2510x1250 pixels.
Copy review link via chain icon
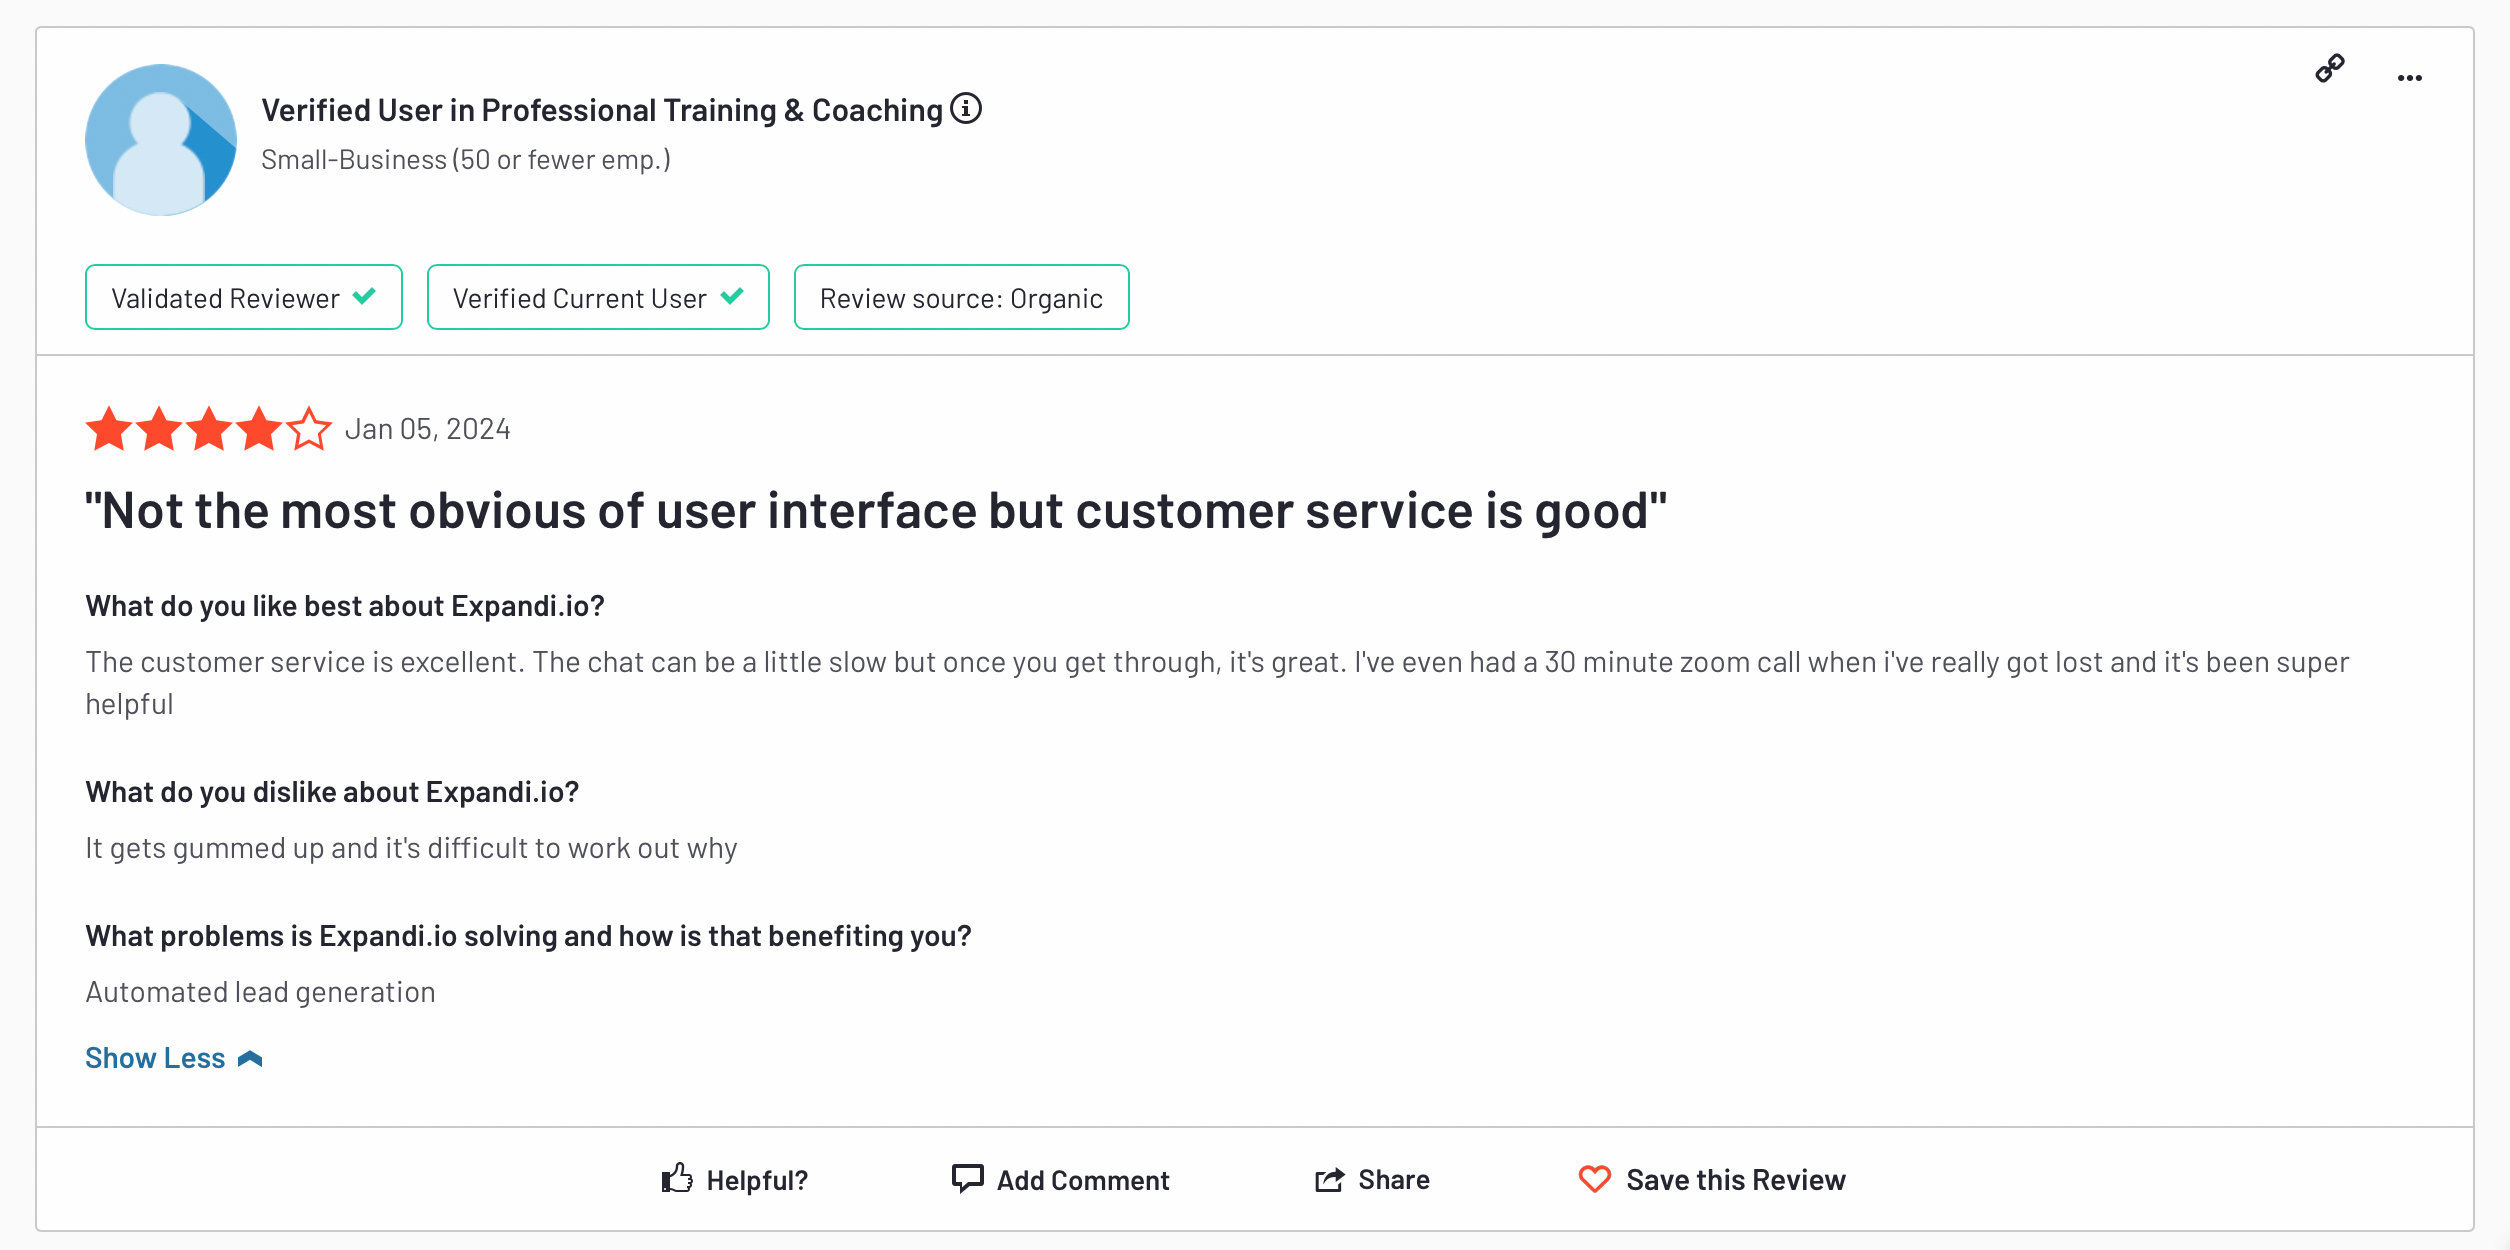click(x=2330, y=69)
